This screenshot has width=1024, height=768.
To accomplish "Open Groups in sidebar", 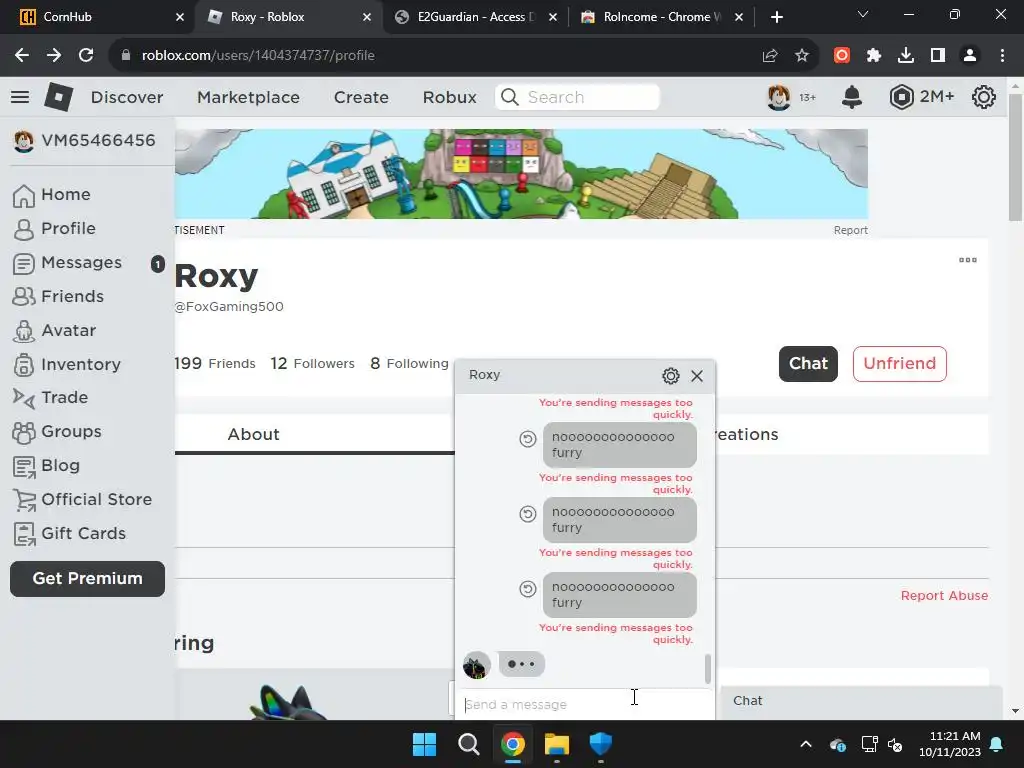I will pyautogui.click(x=57, y=432).
